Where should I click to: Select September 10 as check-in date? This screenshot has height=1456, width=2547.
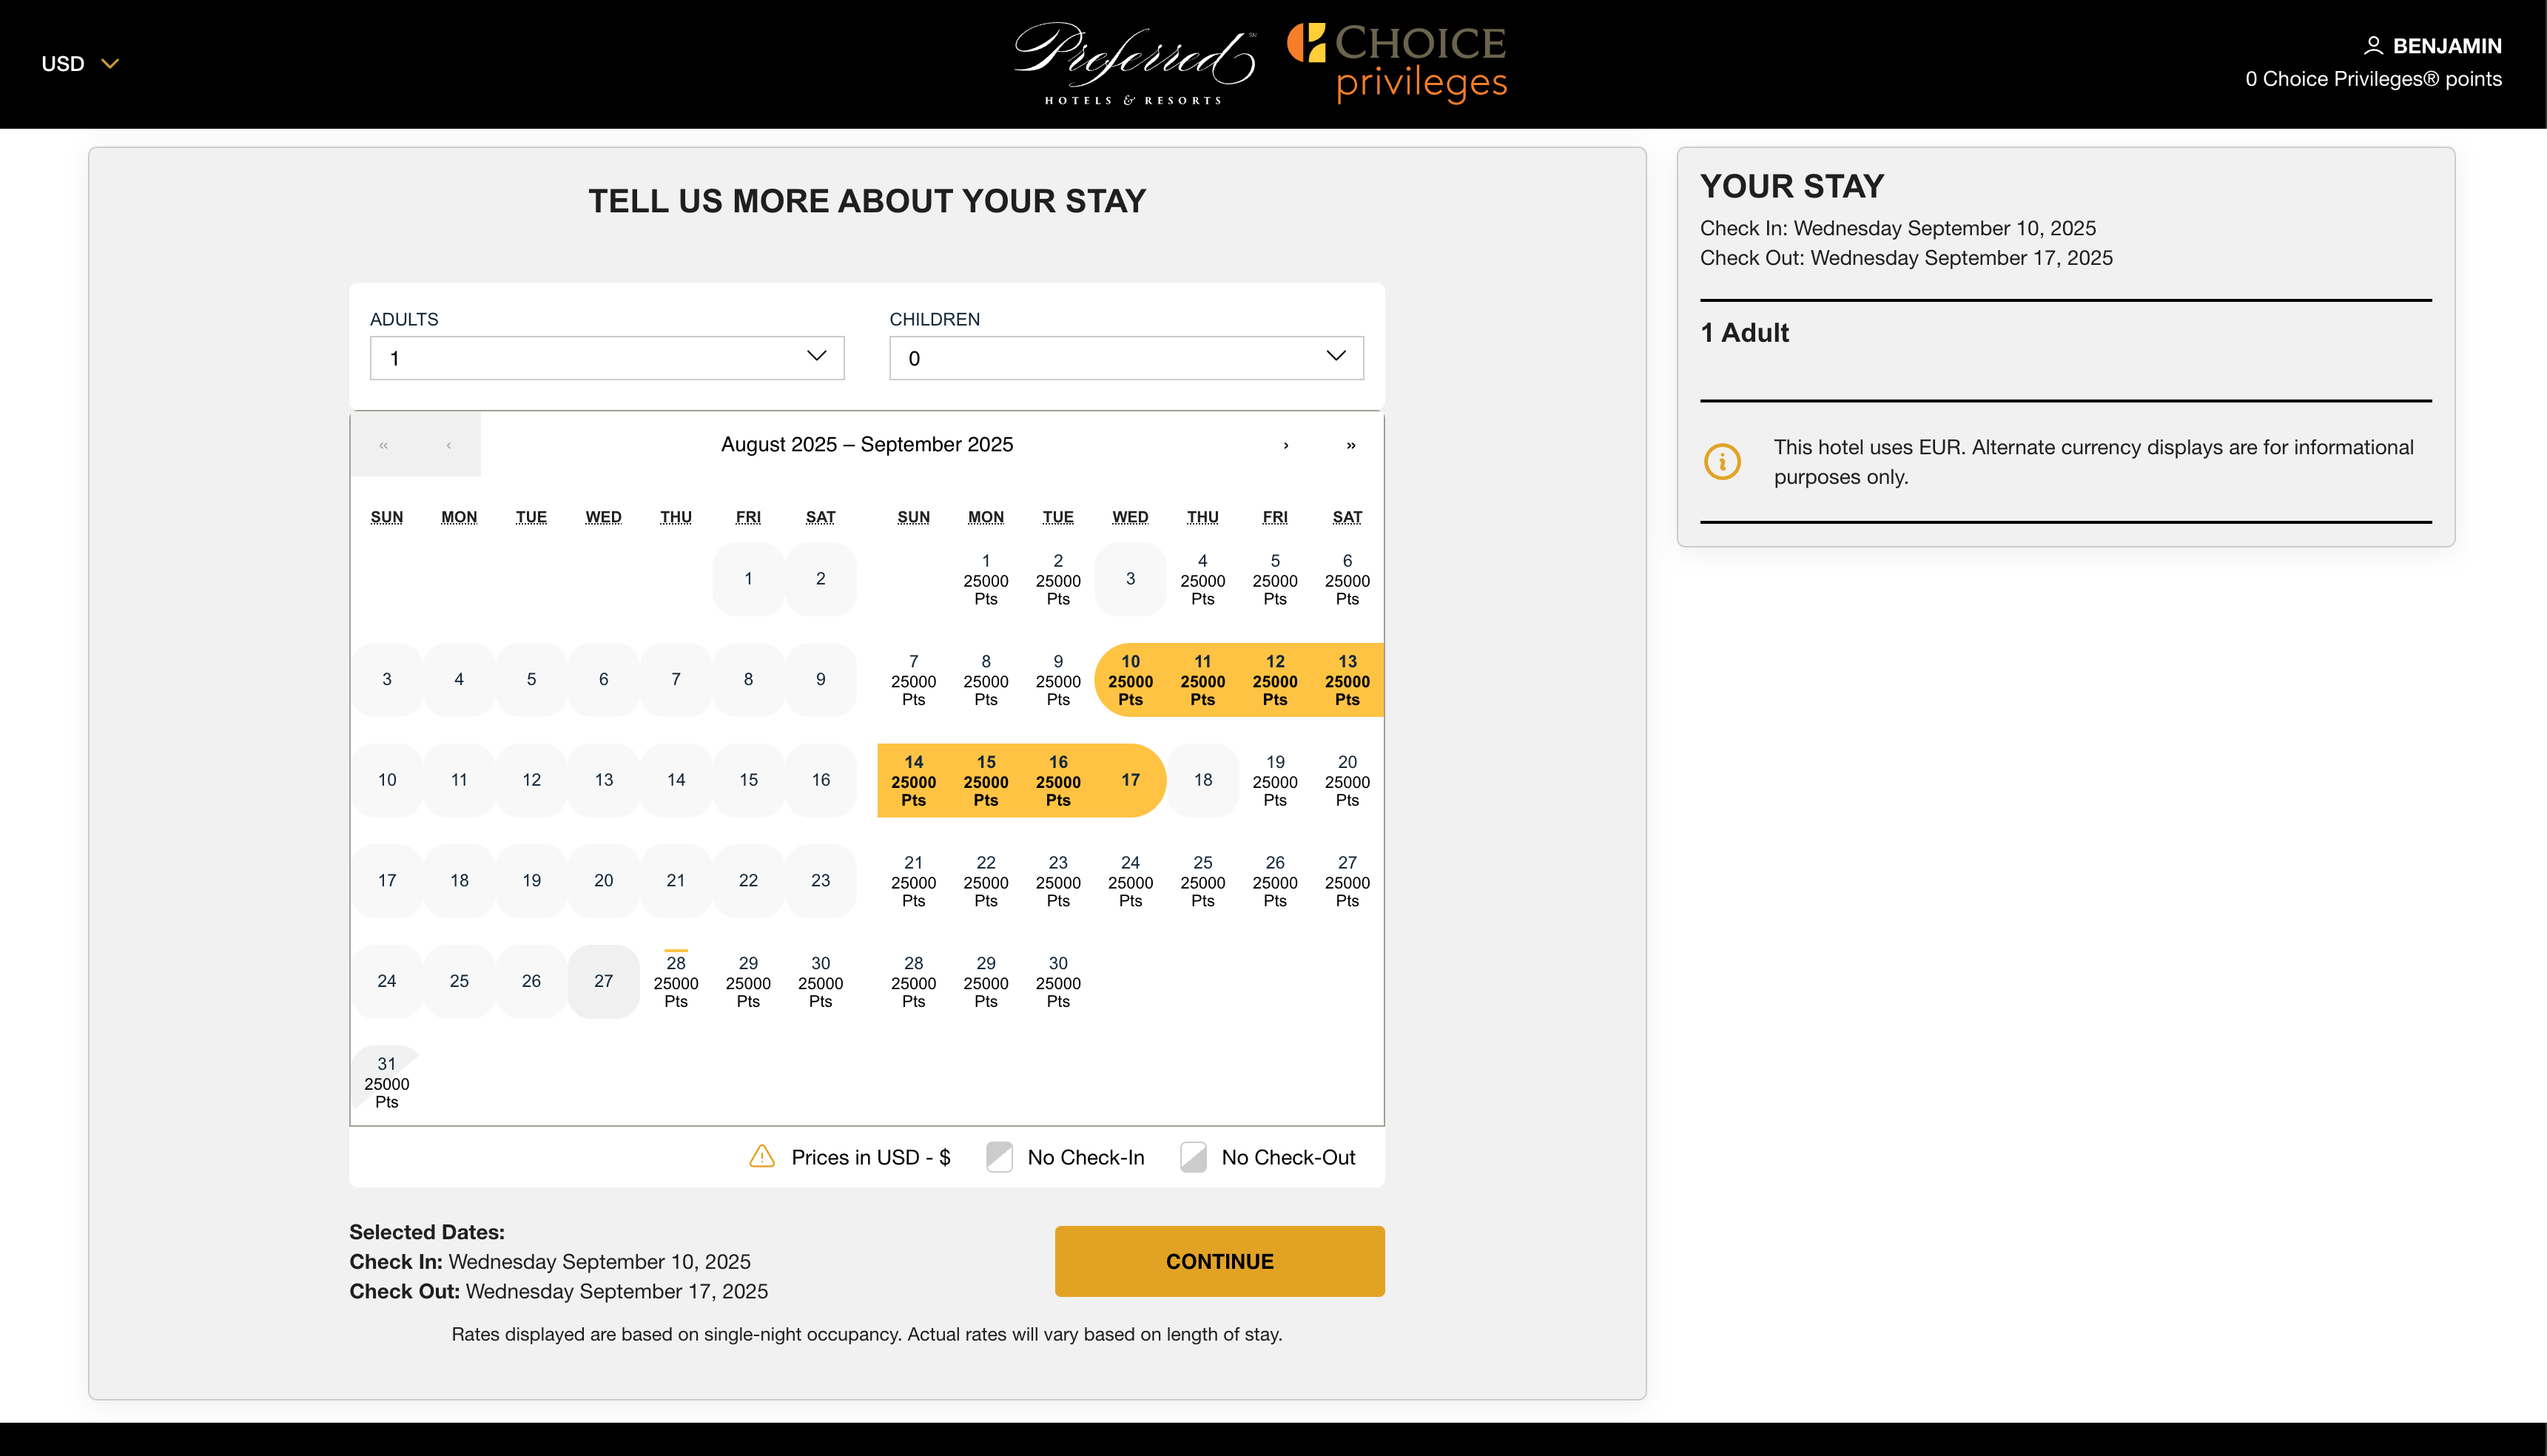(1130, 680)
